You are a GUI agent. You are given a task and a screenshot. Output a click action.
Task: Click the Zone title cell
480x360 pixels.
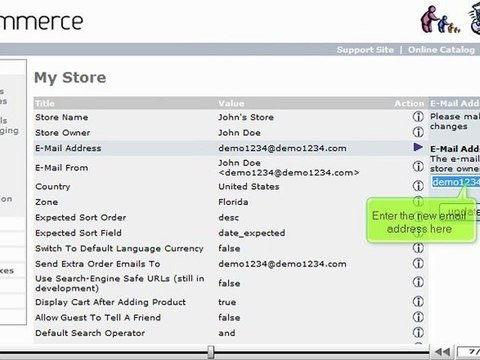tap(47, 202)
